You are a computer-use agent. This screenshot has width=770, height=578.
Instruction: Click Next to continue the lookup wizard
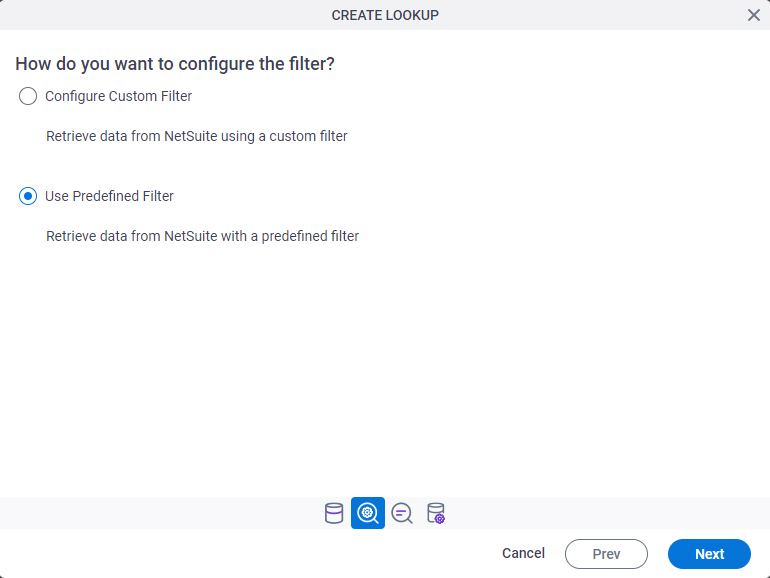point(709,554)
